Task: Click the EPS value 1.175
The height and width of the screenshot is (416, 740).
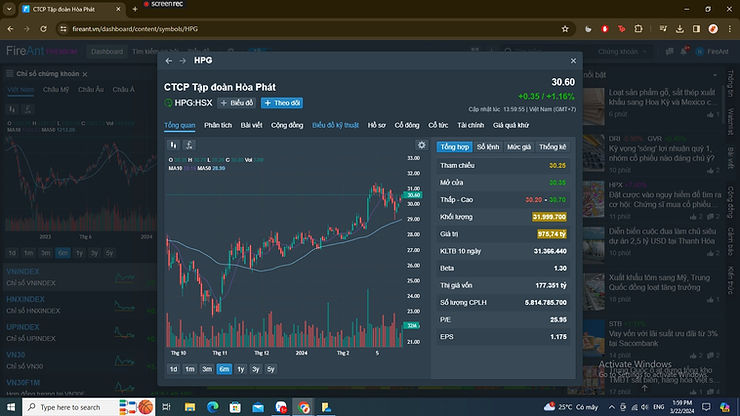Action: point(558,337)
